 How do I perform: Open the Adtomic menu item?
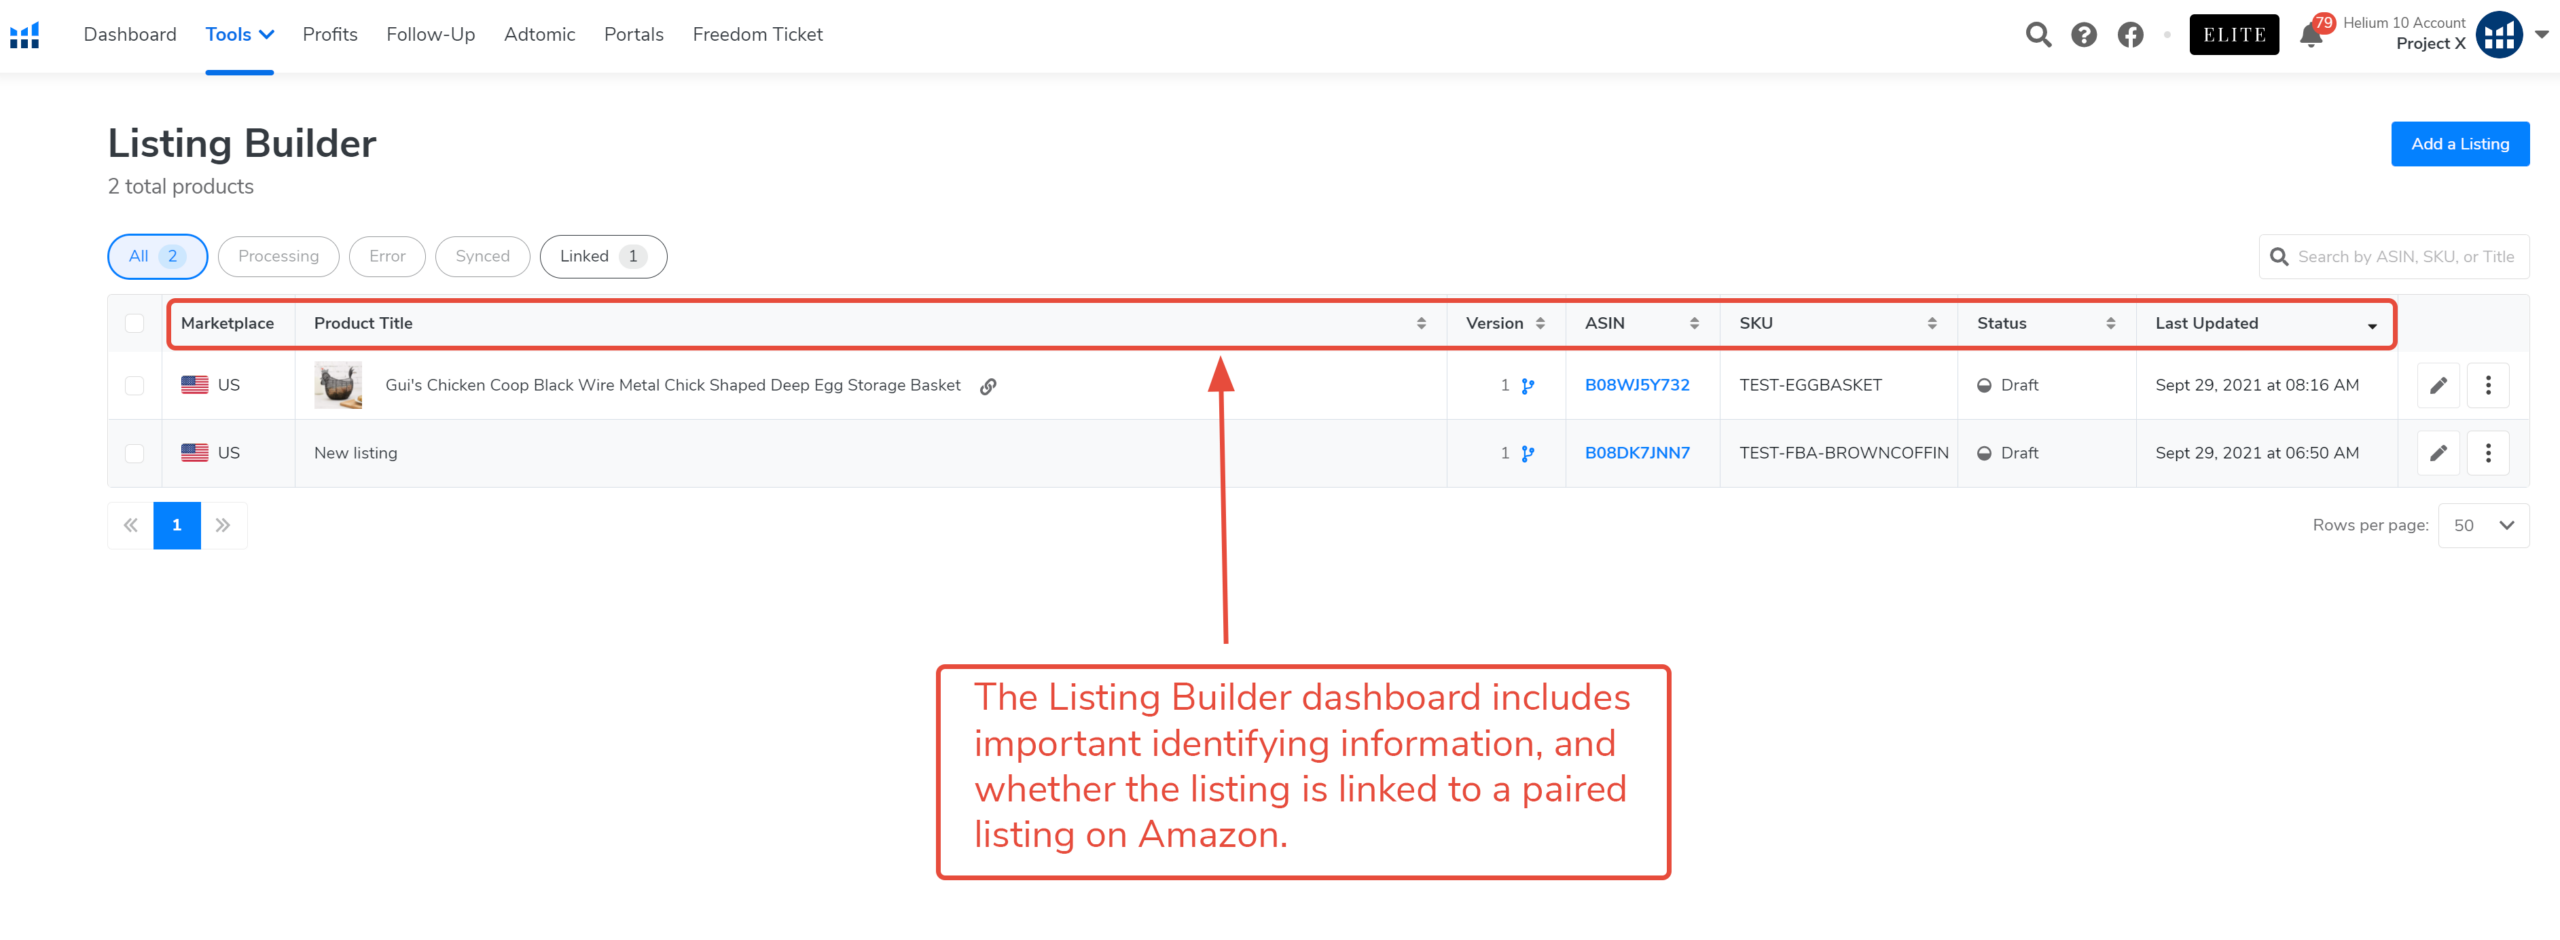(x=539, y=34)
